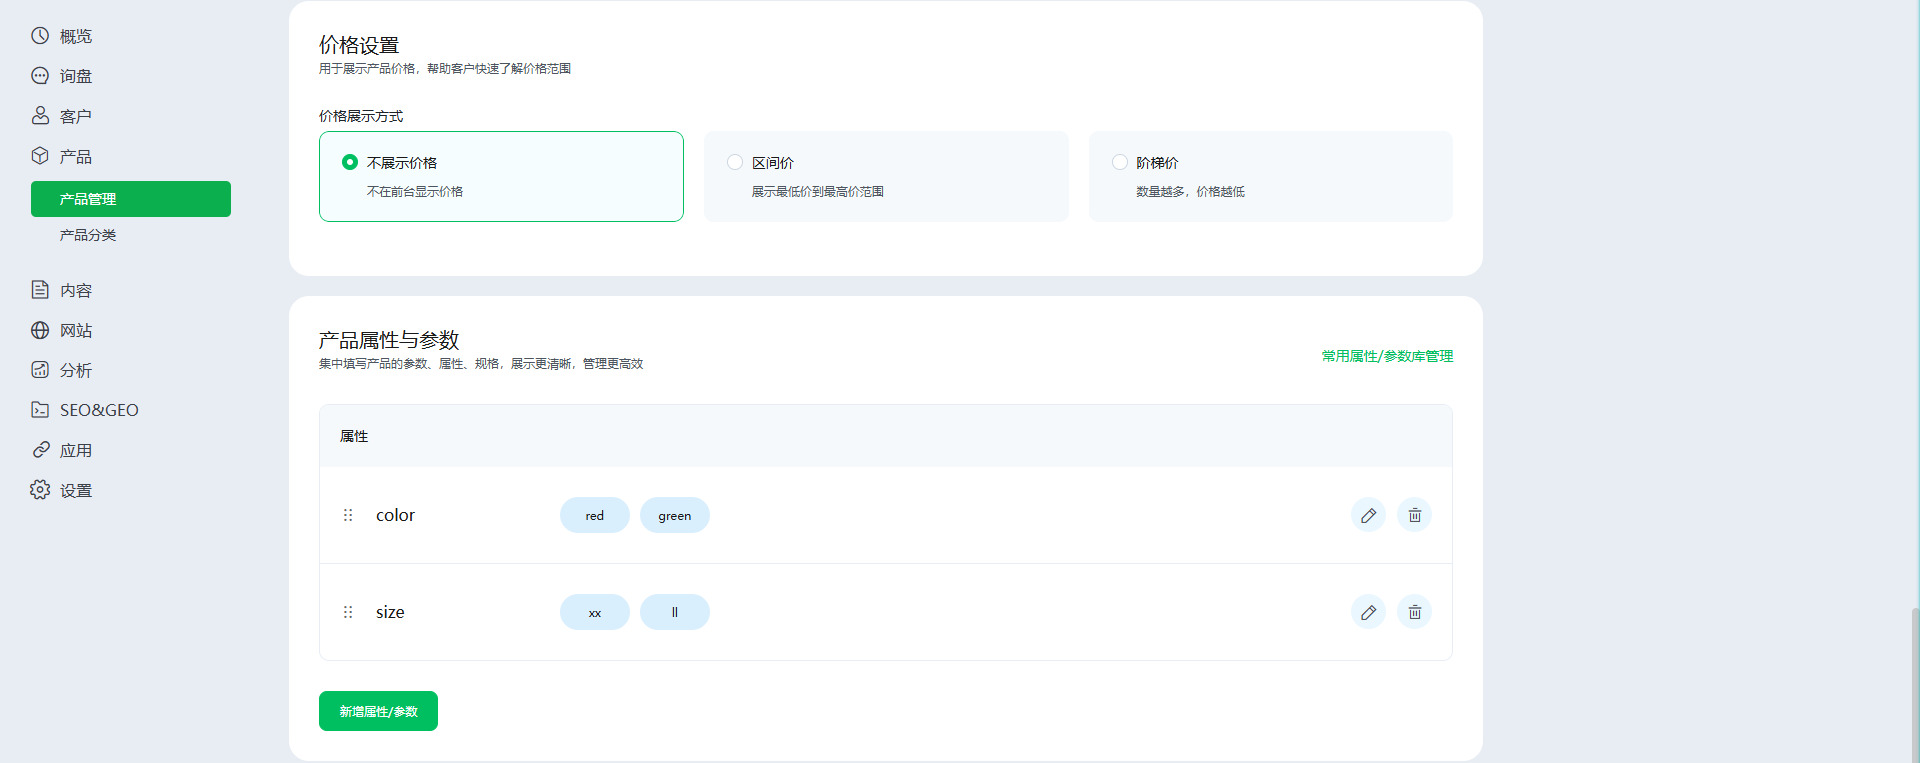This screenshot has height=763, width=1920.
Task: Delete the size attribute with the trash icon
Action: point(1414,612)
